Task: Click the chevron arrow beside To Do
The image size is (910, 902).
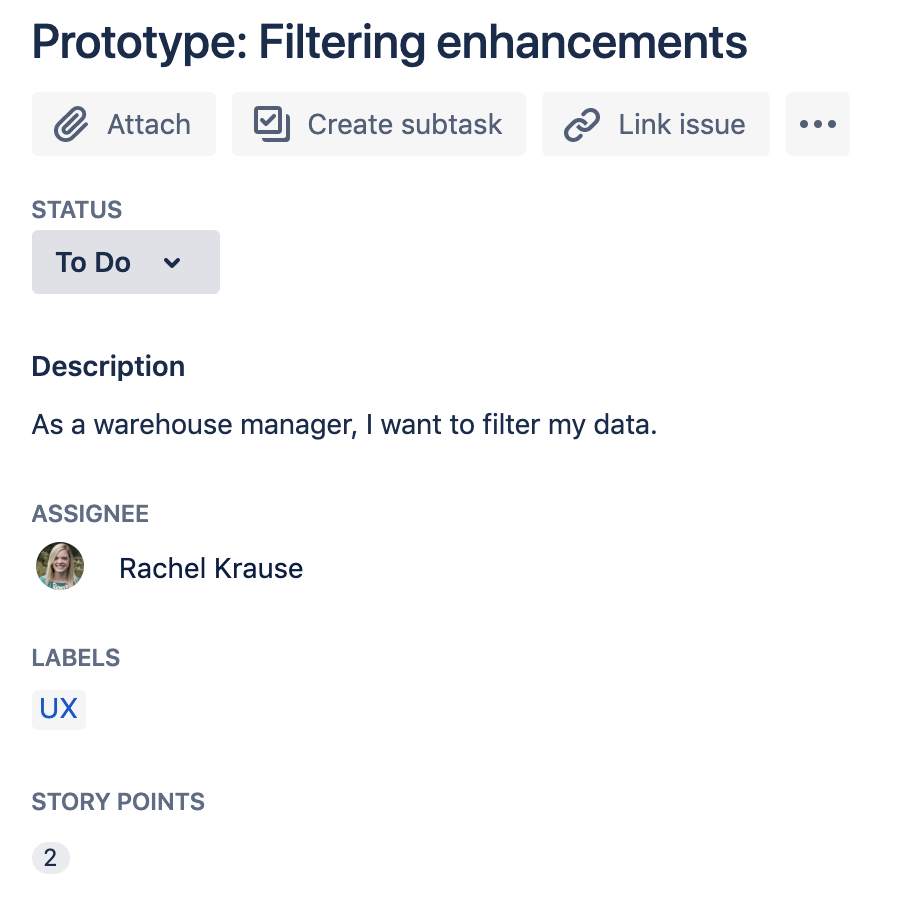Action: [172, 262]
